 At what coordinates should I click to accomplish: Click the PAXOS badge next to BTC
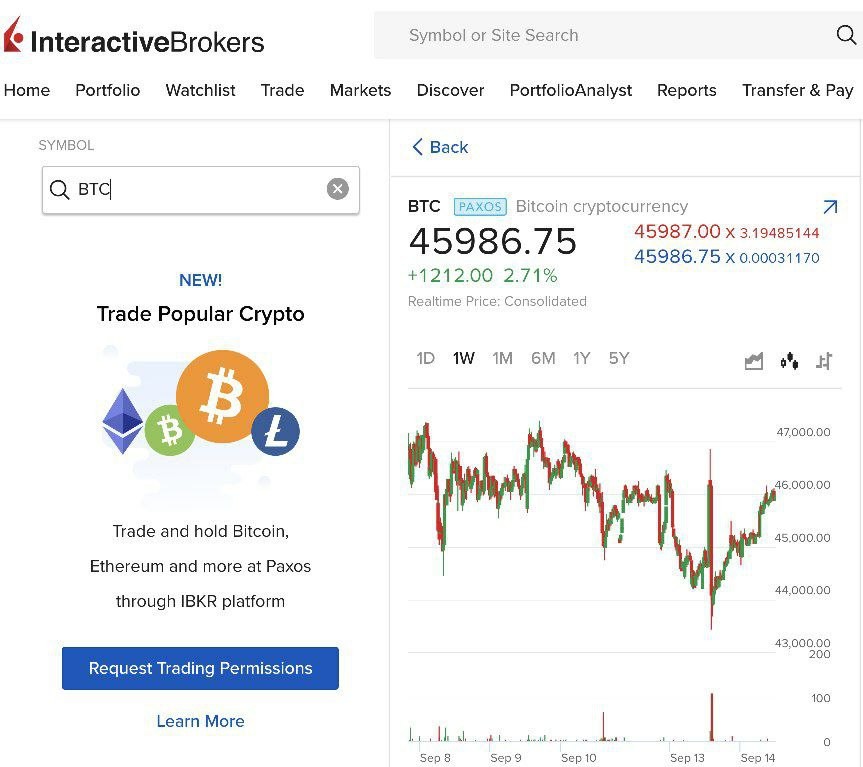click(480, 207)
